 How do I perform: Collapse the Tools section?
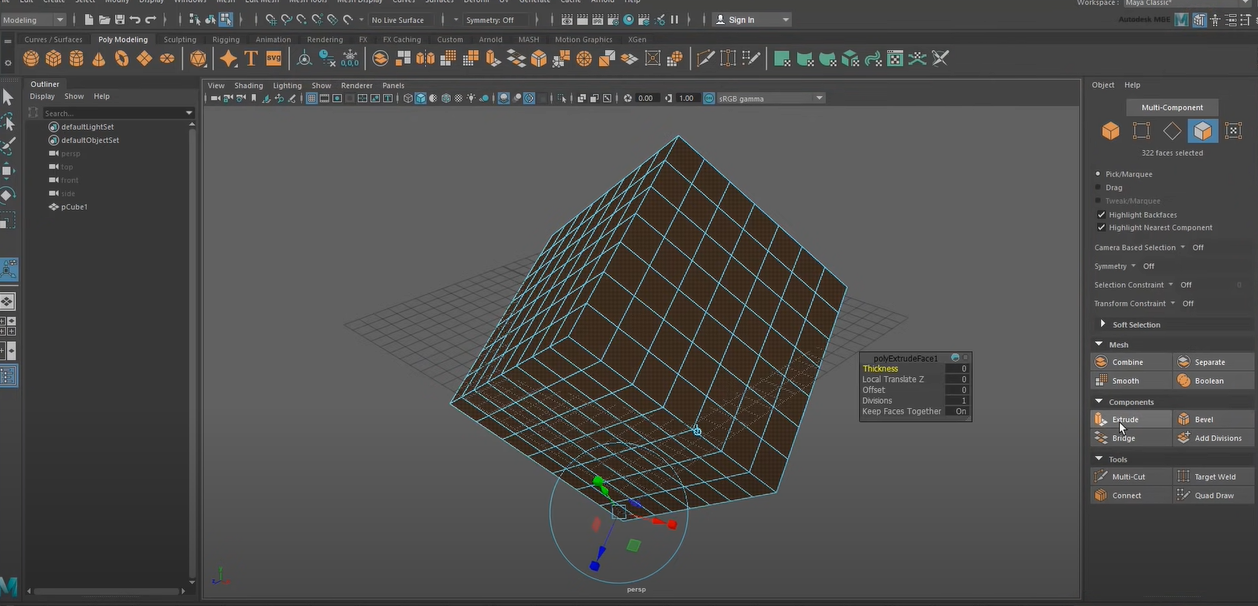coord(1099,459)
